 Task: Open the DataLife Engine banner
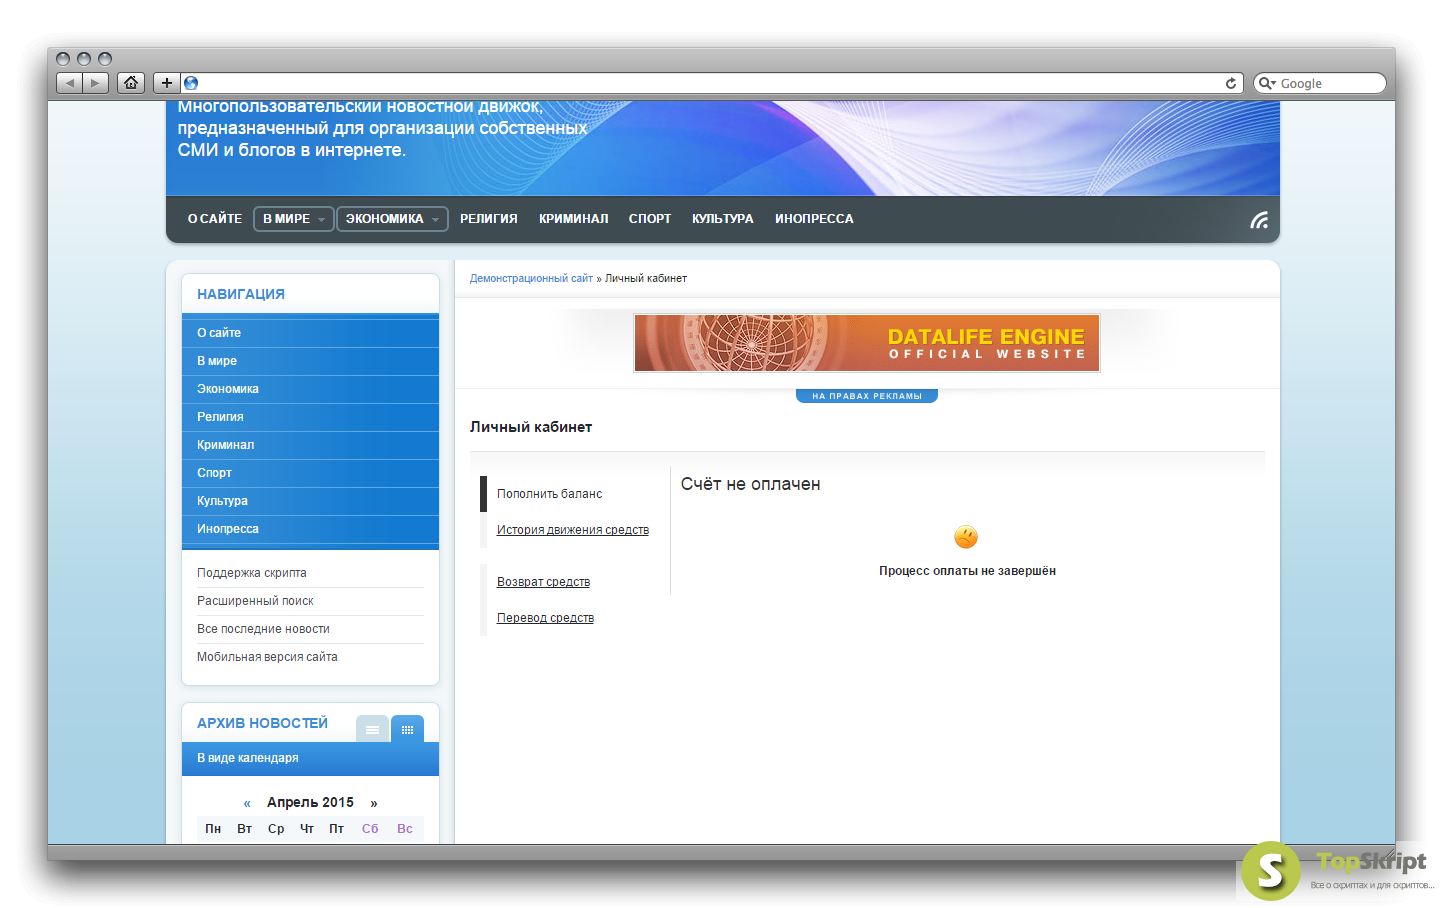(x=867, y=343)
